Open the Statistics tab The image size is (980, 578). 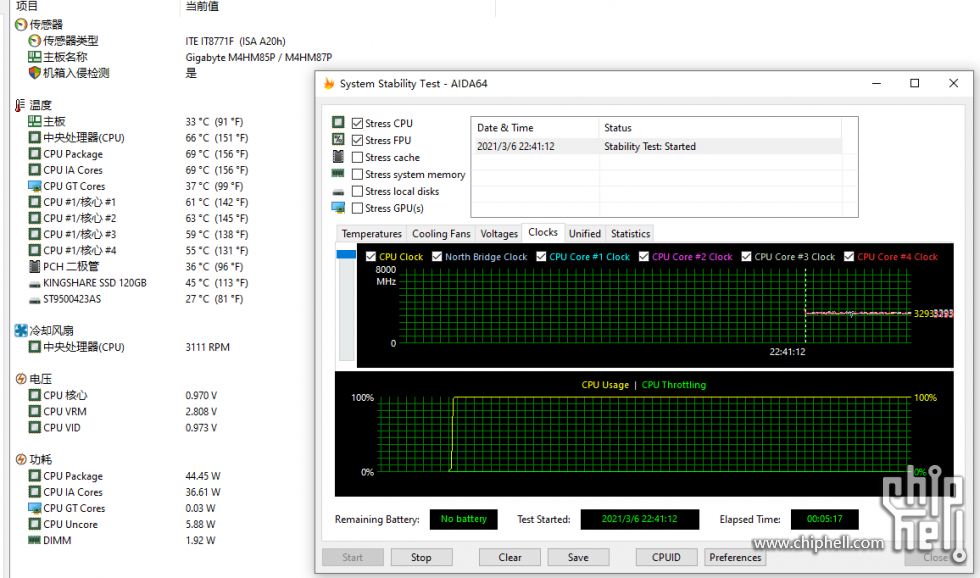(x=631, y=234)
